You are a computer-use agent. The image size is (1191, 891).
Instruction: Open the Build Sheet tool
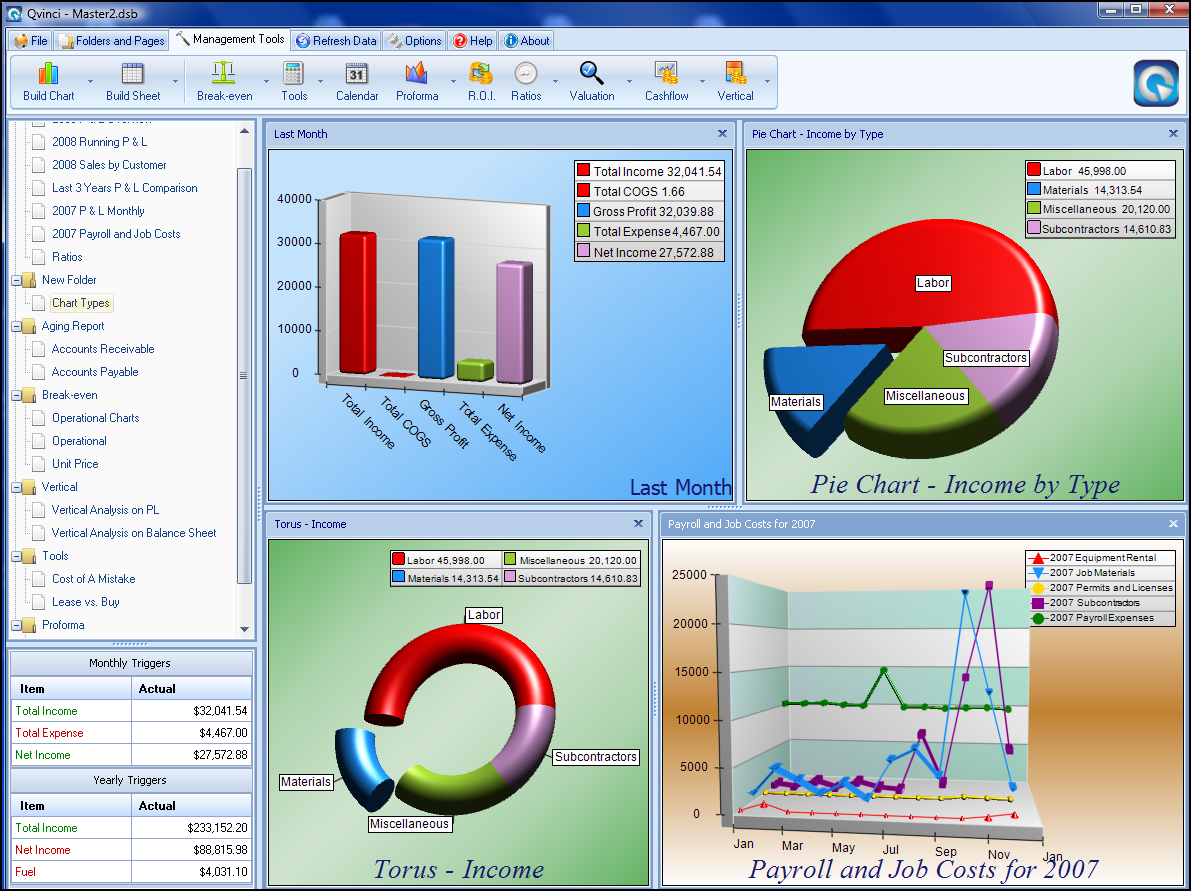pyautogui.click(x=133, y=82)
